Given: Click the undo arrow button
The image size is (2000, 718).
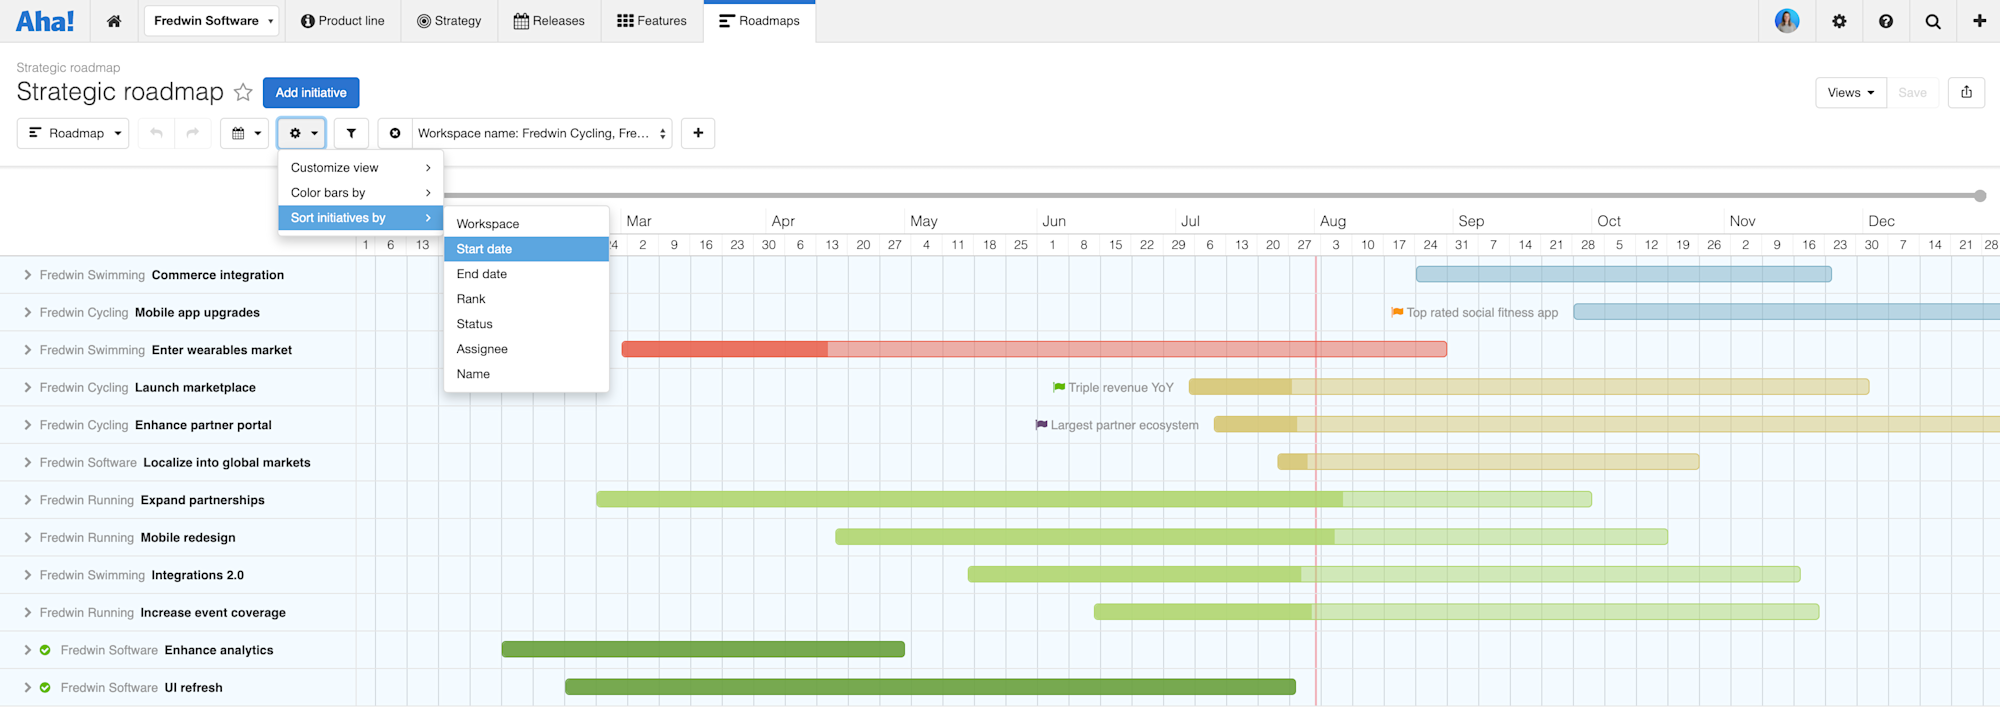Looking at the screenshot, I should (x=156, y=133).
